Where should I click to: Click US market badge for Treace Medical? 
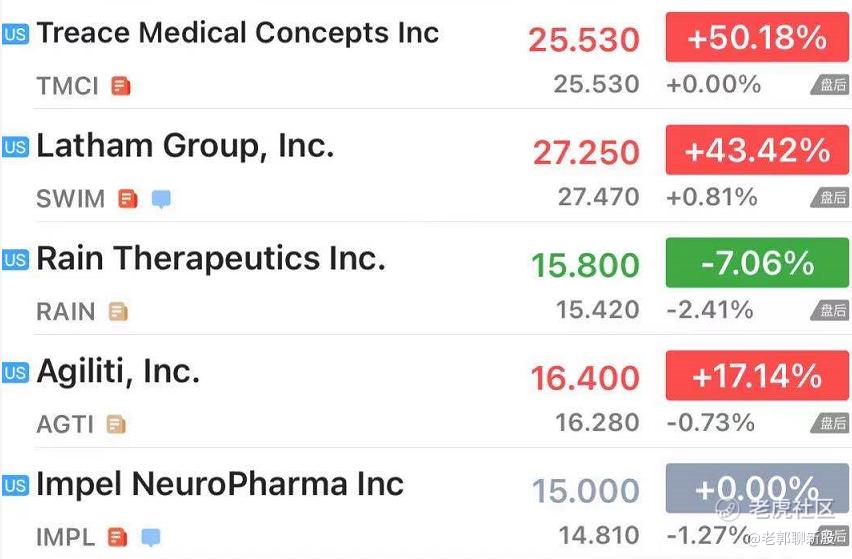coord(15,34)
